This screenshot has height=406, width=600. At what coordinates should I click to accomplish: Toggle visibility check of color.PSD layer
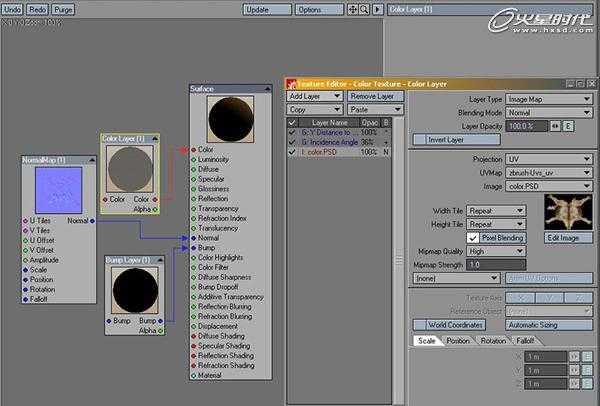pyautogui.click(x=292, y=152)
